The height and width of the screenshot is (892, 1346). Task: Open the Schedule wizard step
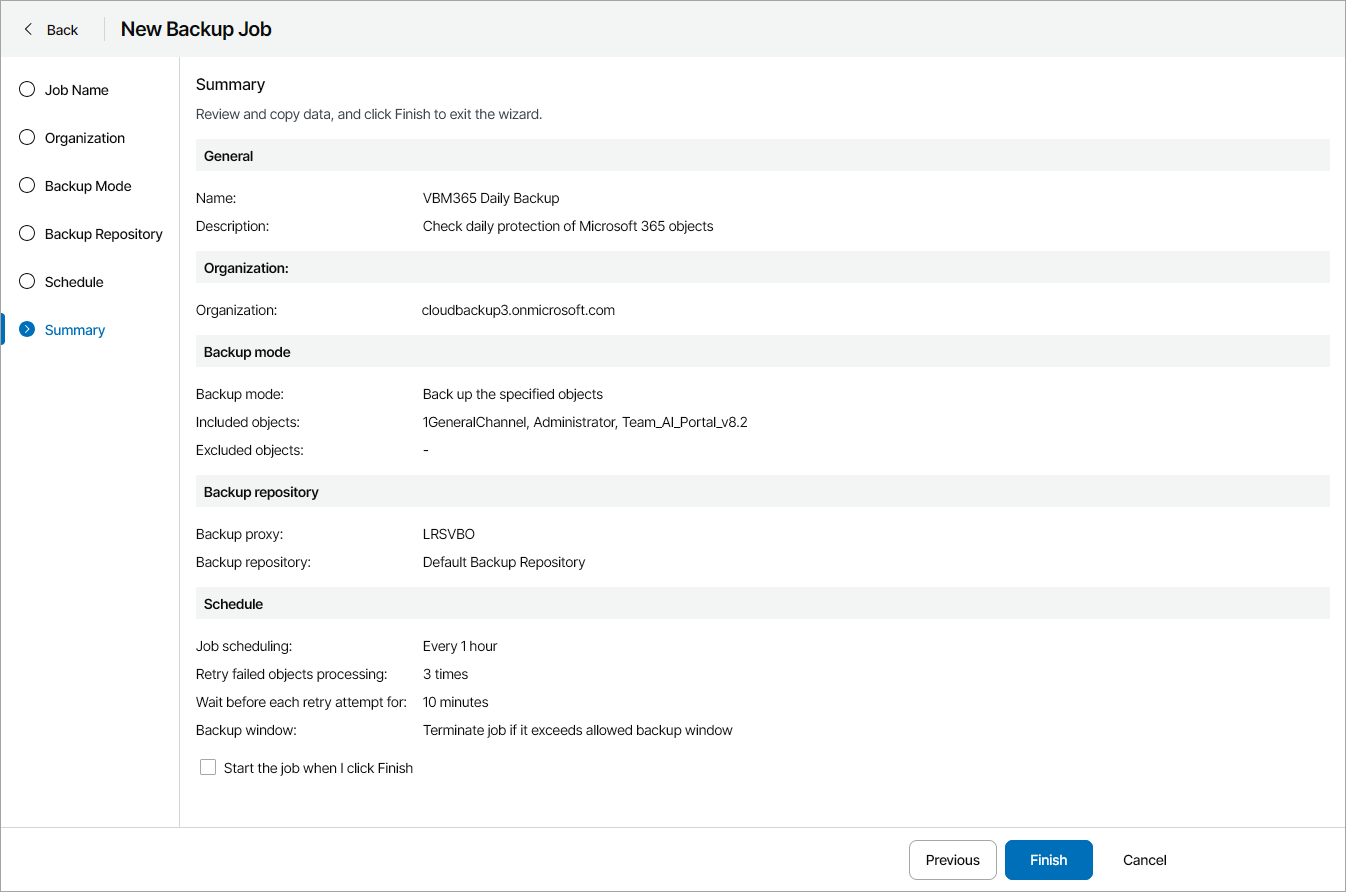point(74,282)
